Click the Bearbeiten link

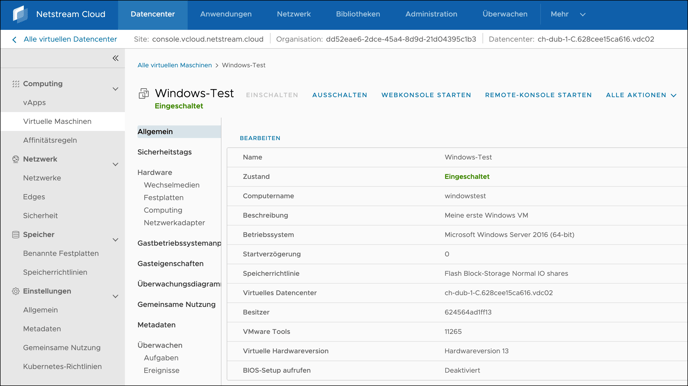[x=260, y=138]
